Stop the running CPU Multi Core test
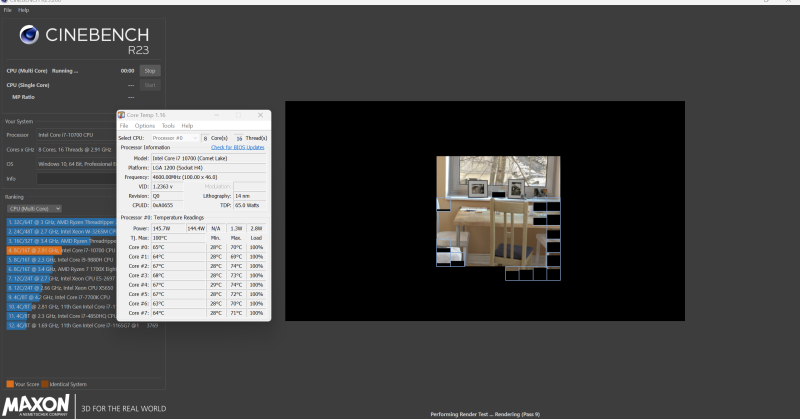The width and height of the screenshot is (800, 419). click(150, 71)
